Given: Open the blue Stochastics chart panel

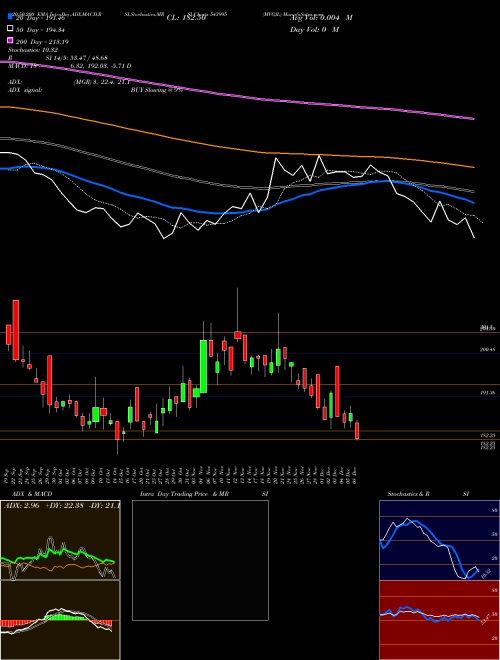Looking at the screenshot, I should (x=439, y=540).
